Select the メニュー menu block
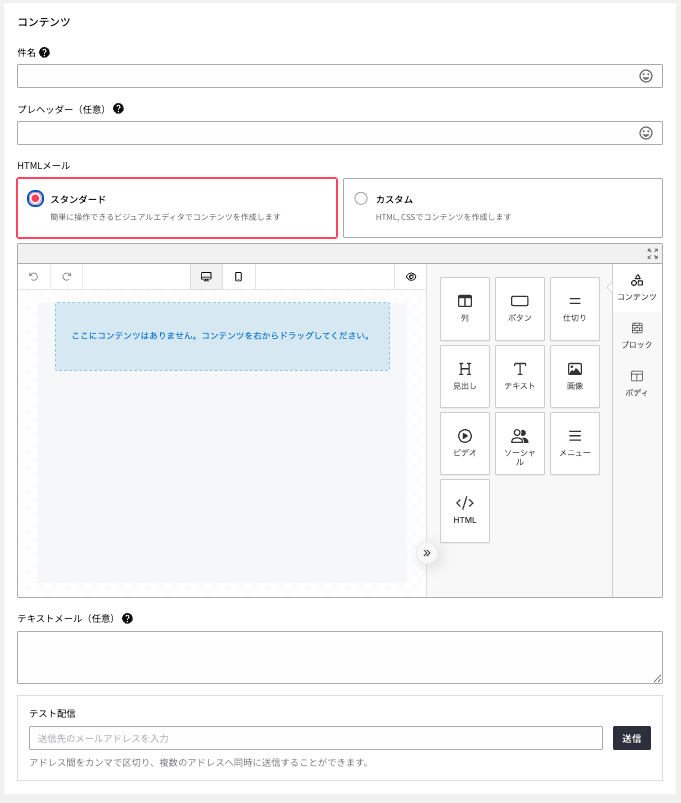Viewport: 681px width, 803px height. [575, 443]
